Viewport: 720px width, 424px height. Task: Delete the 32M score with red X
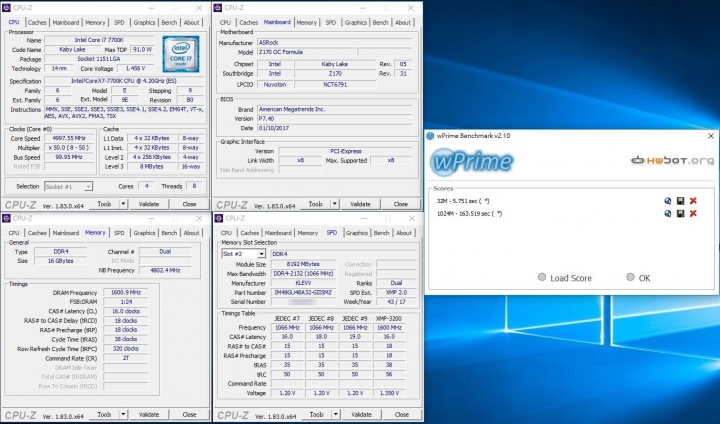pos(693,201)
